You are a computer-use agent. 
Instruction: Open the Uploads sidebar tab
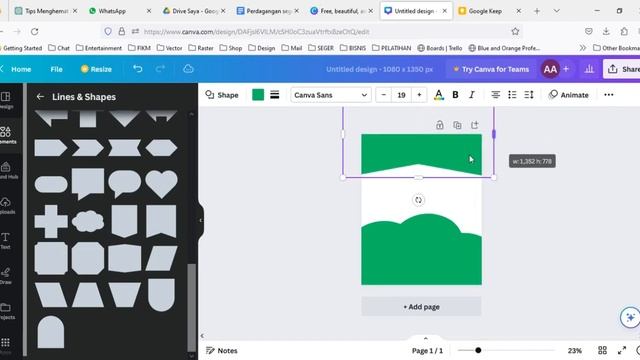click(x=6, y=205)
